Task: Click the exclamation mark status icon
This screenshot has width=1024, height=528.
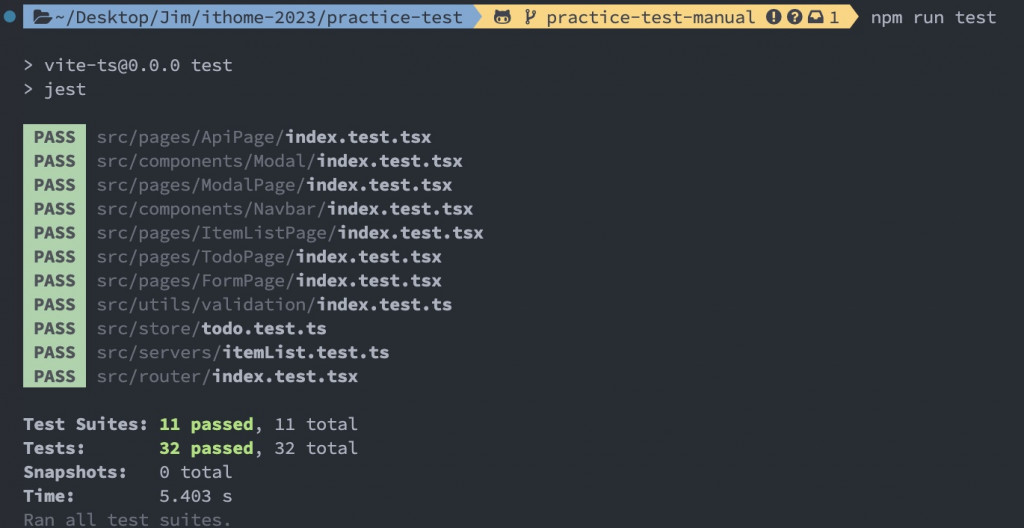Action: 773,17
